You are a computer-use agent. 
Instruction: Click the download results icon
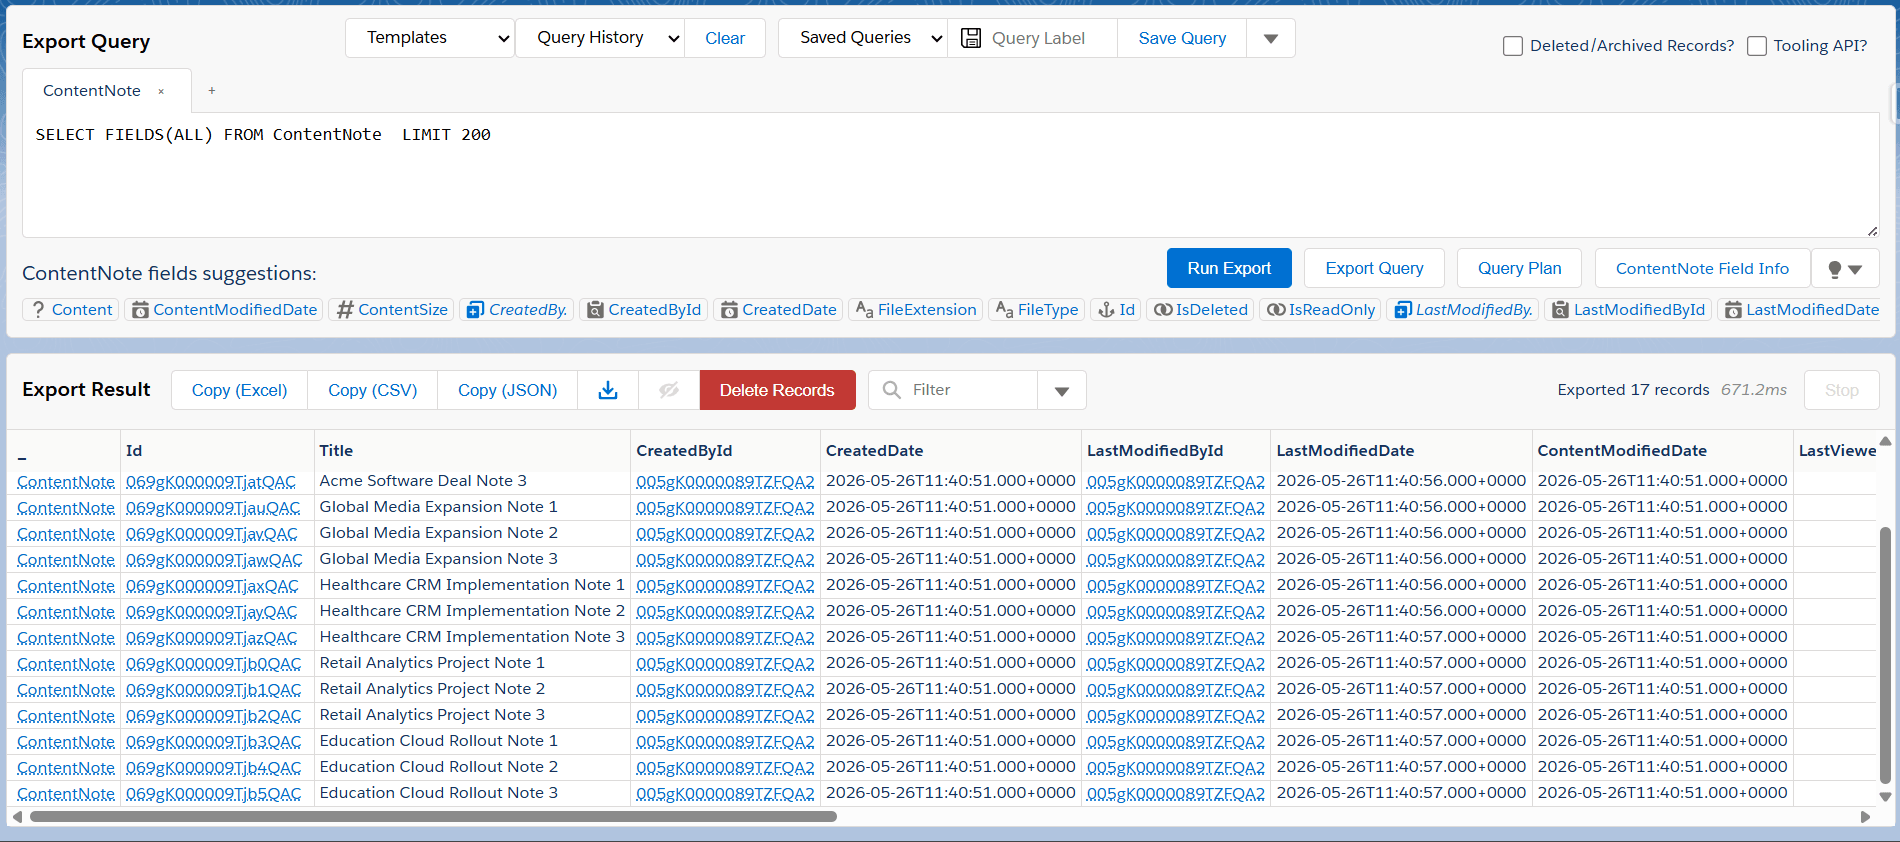coord(608,390)
